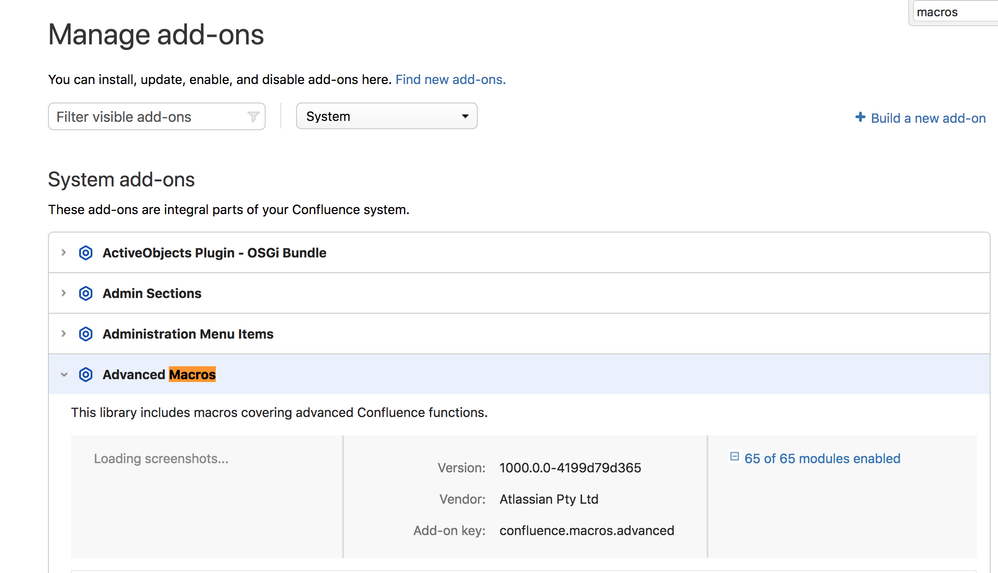Viewport: 998px width, 573px height.
Task: Focus the Filter visible add-ons field
Action: point(157,117)
